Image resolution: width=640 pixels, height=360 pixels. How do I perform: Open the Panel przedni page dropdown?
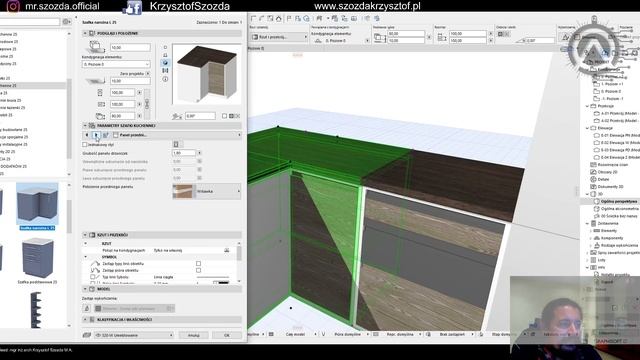pyautogui.click(x=176, y=135)
